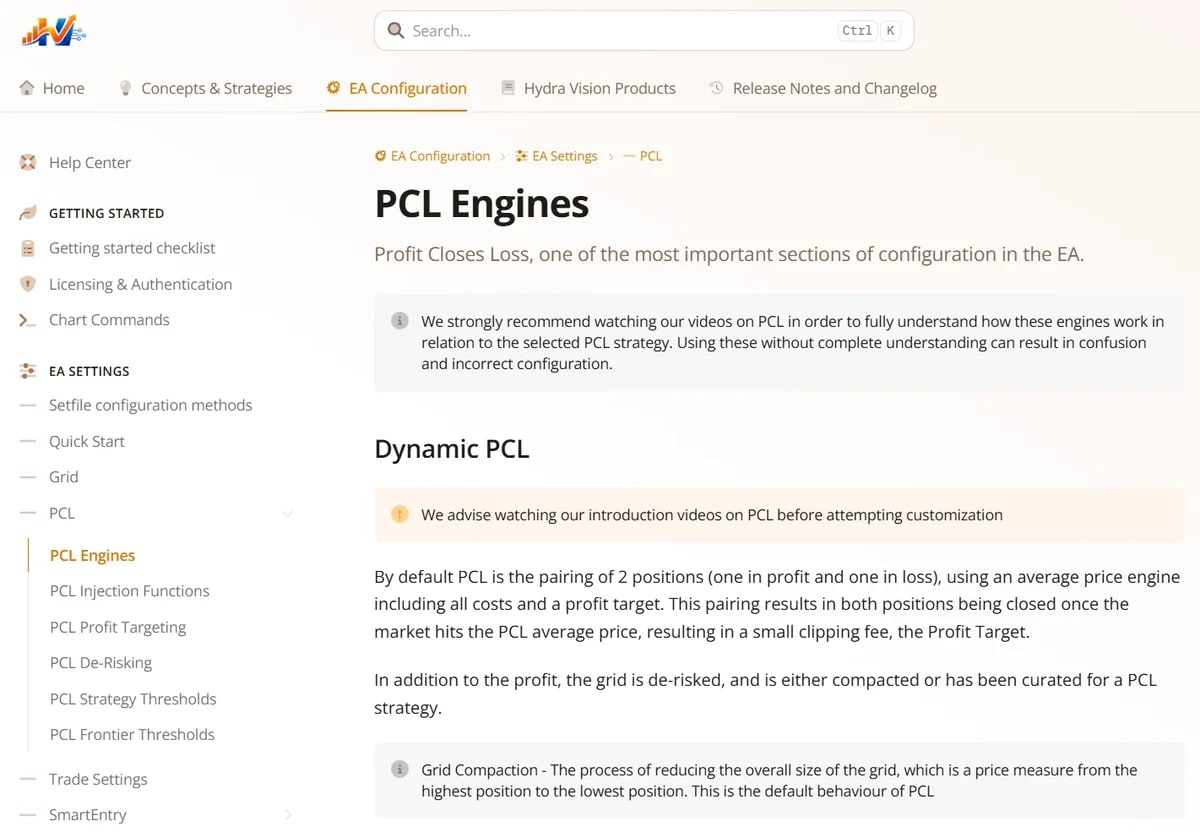The height and width of the screenshot is (832, 1200).
Task: Open Getting started checklist page
Action: click(x=132, y=248)
